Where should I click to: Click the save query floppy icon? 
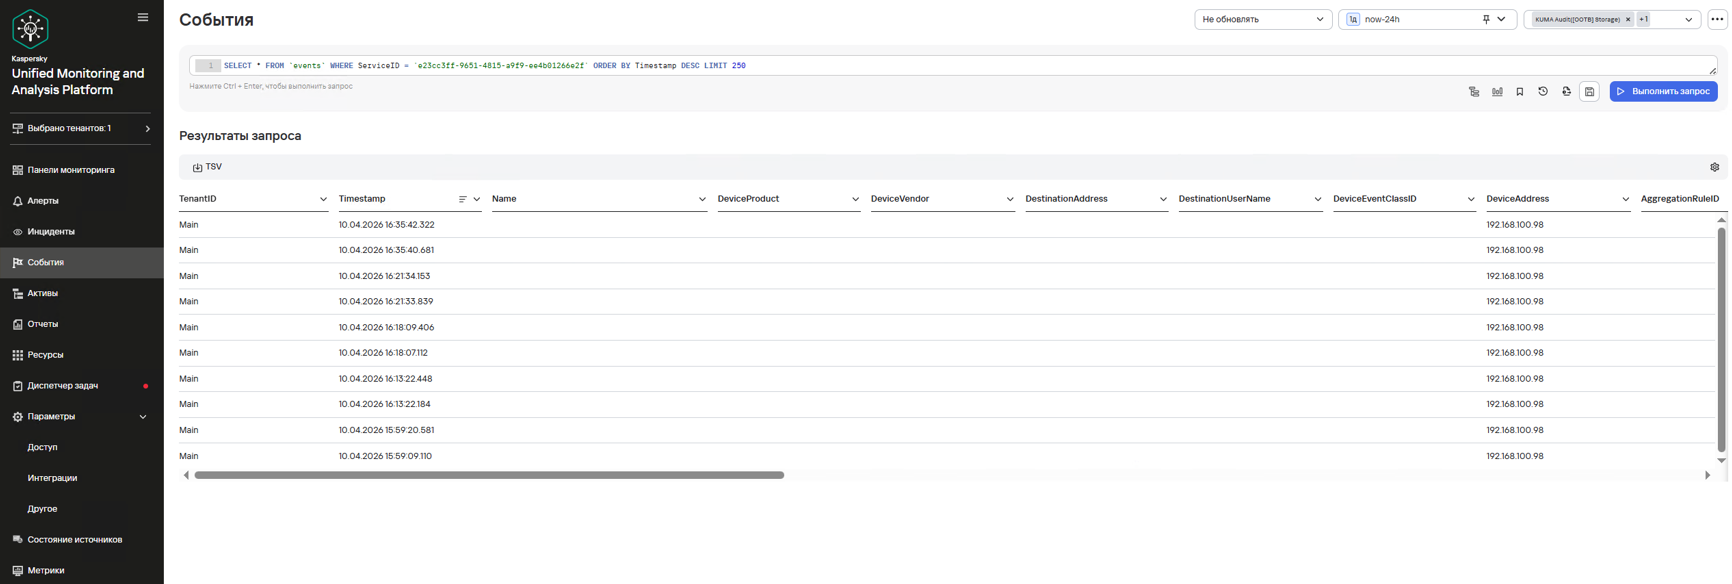click(x=1589, y=91)
